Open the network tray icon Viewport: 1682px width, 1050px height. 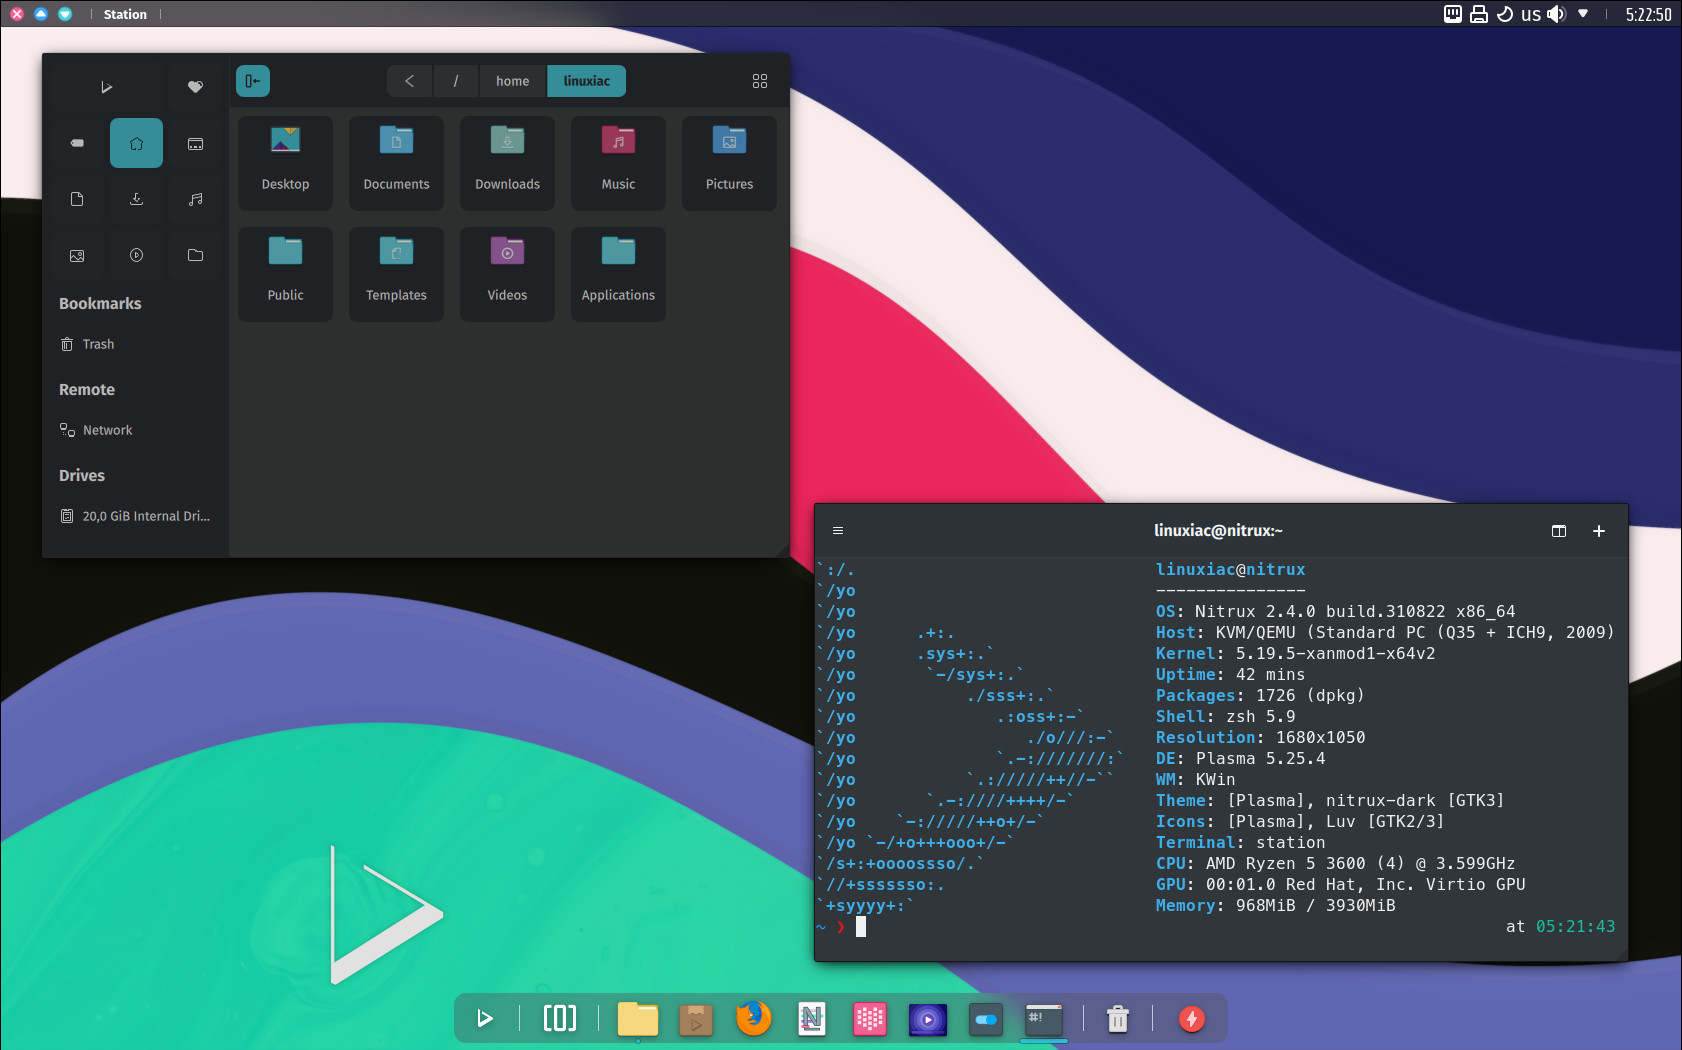pos(1453,14)
